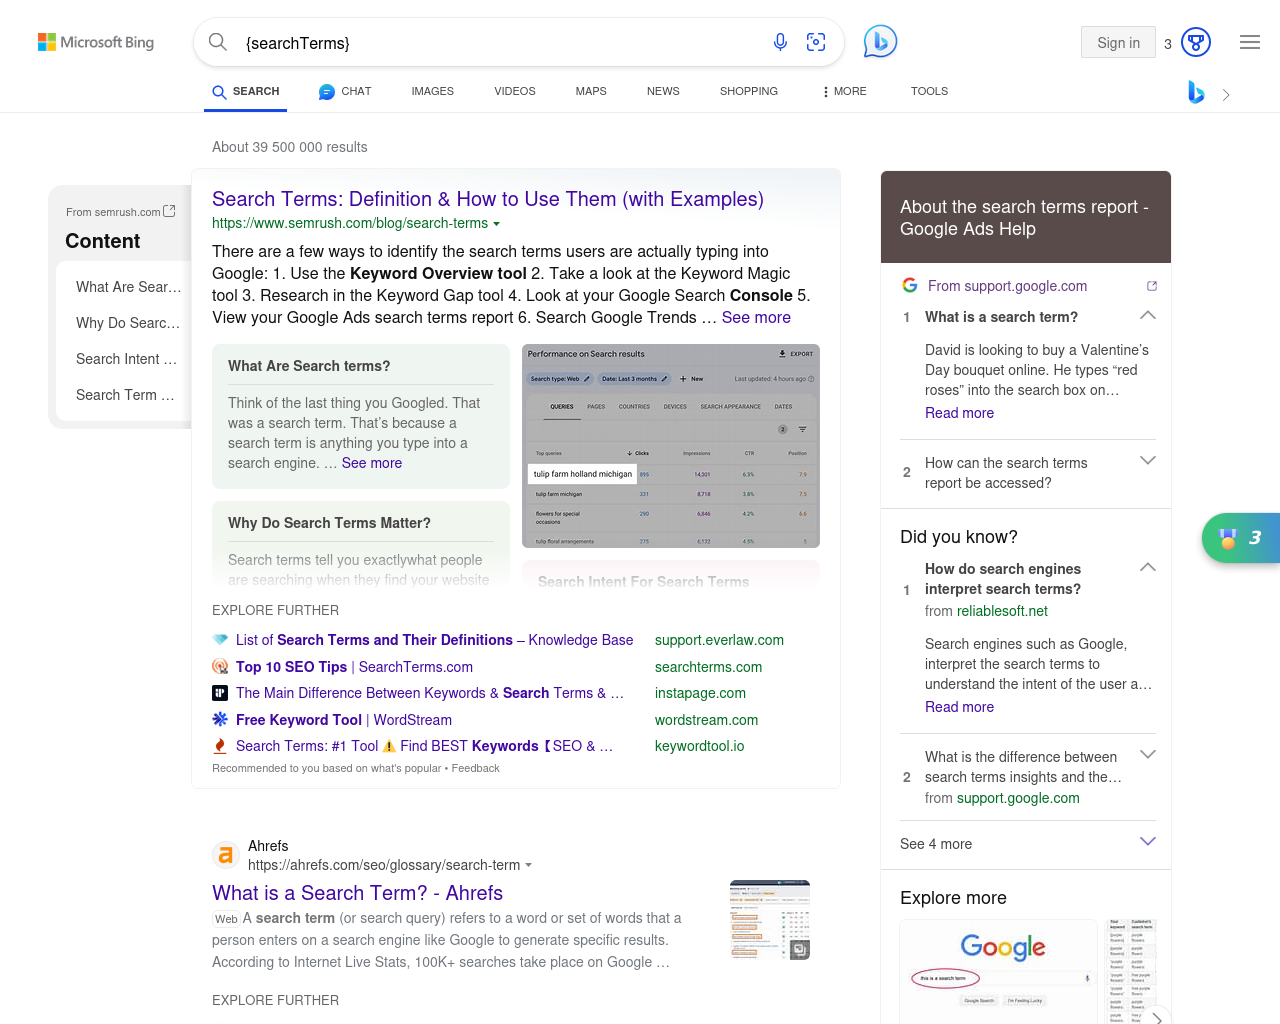This screenshot has width=1280, height=1024.
Task: Click the search magnifier icon in search box
Action: click(217, 42)
